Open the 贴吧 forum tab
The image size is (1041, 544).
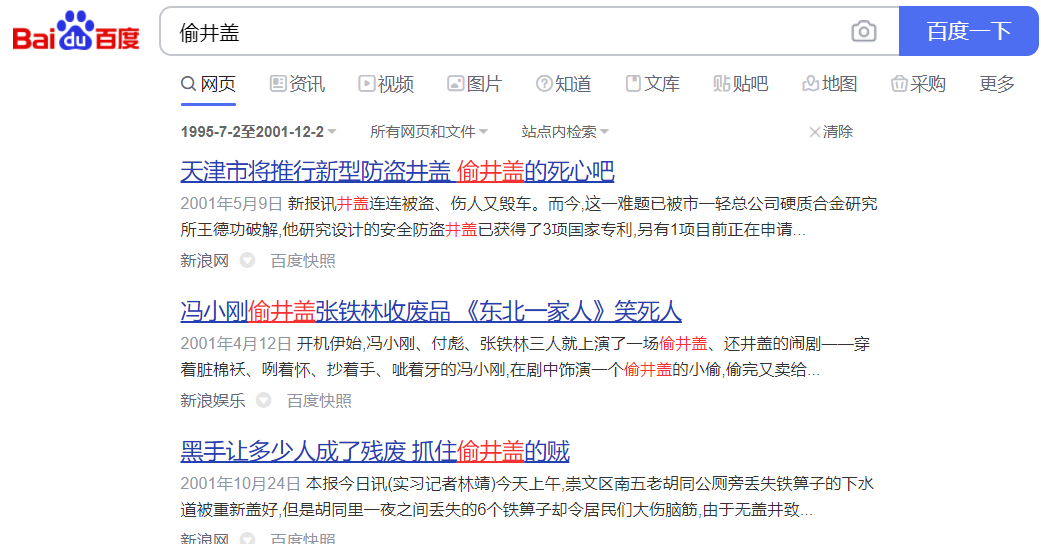coord(740,84)
